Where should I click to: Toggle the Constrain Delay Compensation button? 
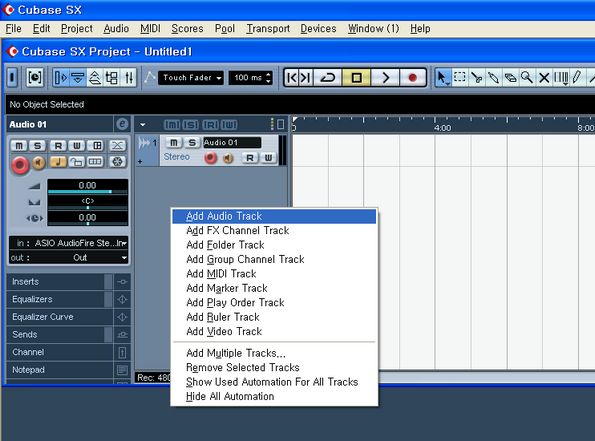click(35, 78)
